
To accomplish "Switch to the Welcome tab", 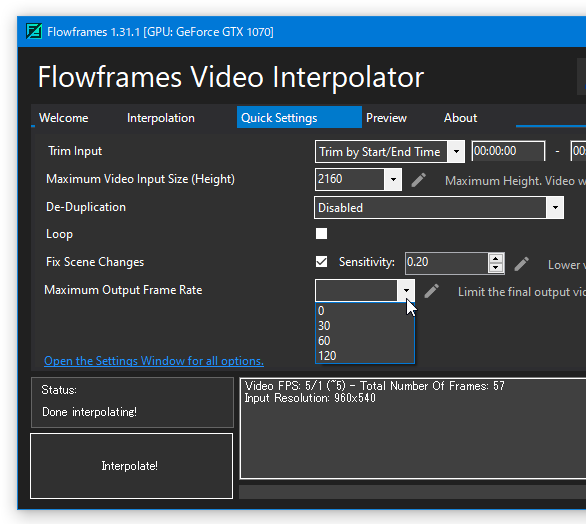I will click(64, 118).
